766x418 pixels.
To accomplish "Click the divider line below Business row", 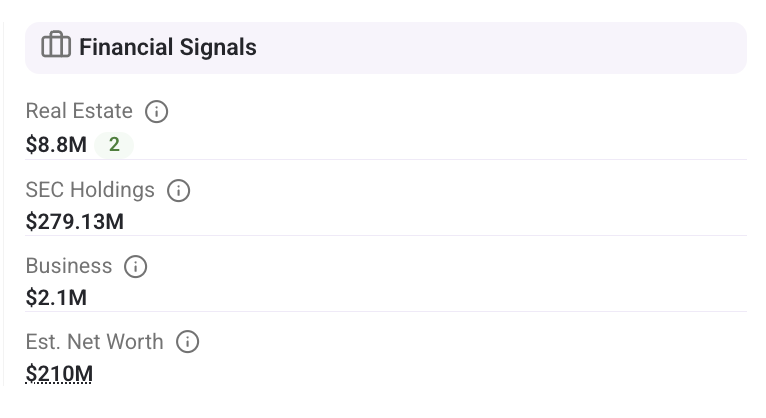I will tap(386, 311).
